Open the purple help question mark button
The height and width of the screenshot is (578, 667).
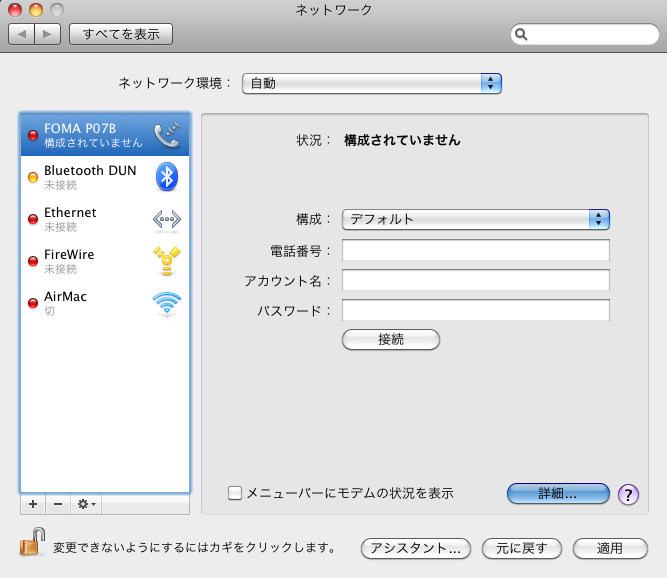(x=628, y=494)
